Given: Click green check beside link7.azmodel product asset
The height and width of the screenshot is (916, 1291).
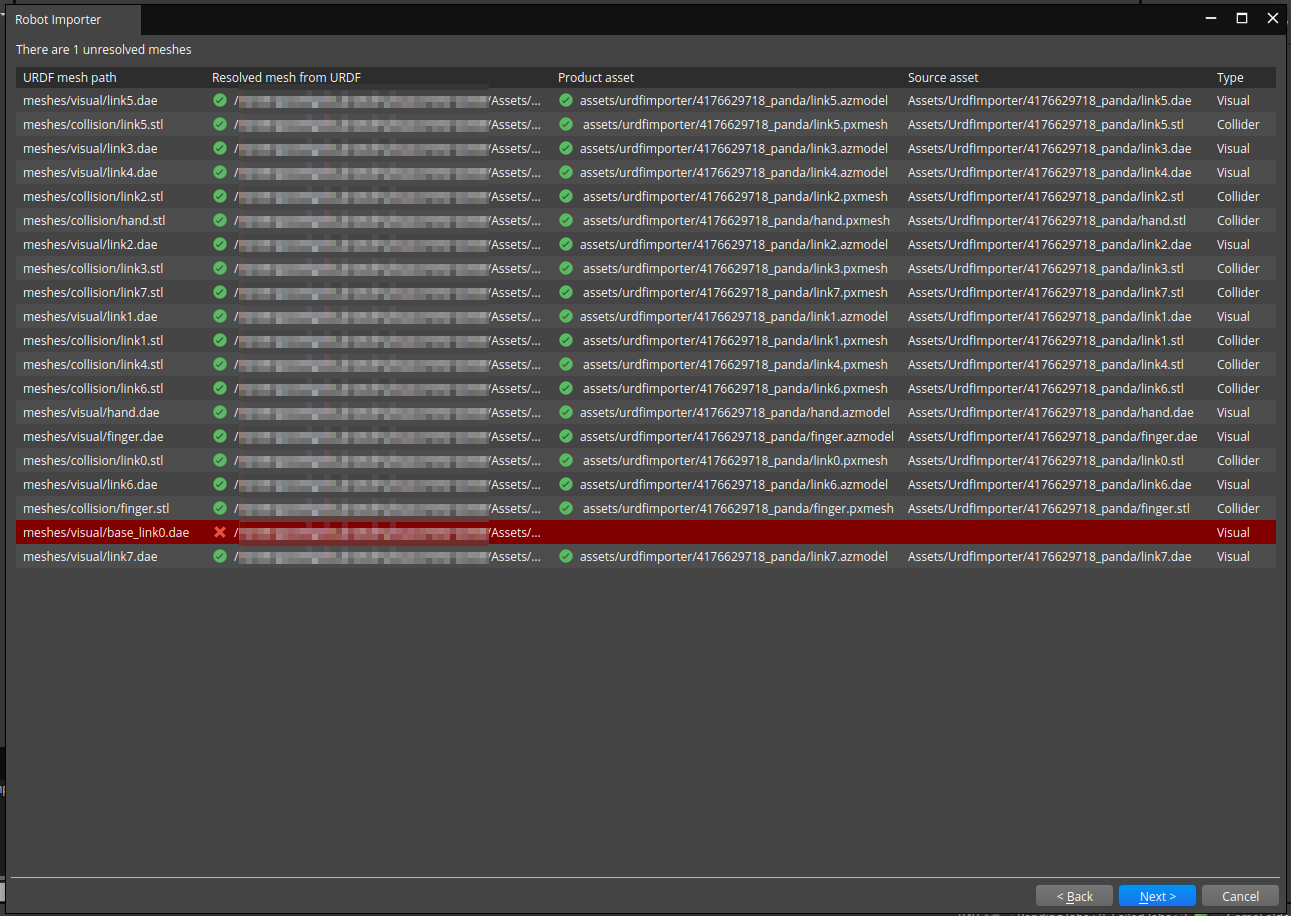Looking at the screenshot, I should coord(566,556).
